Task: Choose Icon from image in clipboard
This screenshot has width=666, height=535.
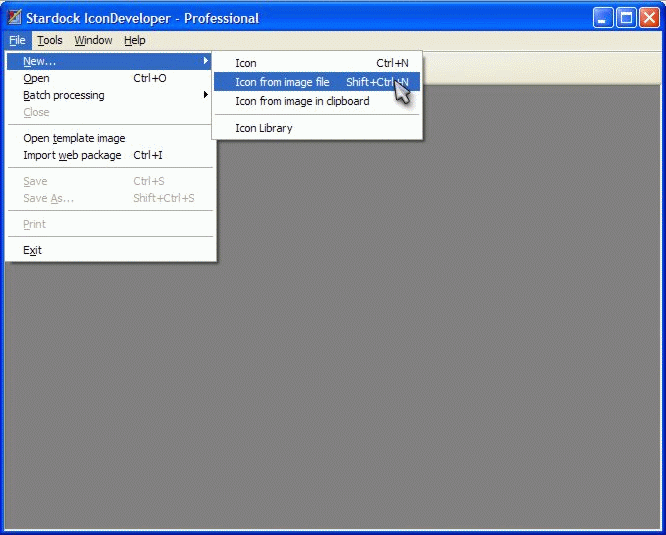Action: (317, 101)
